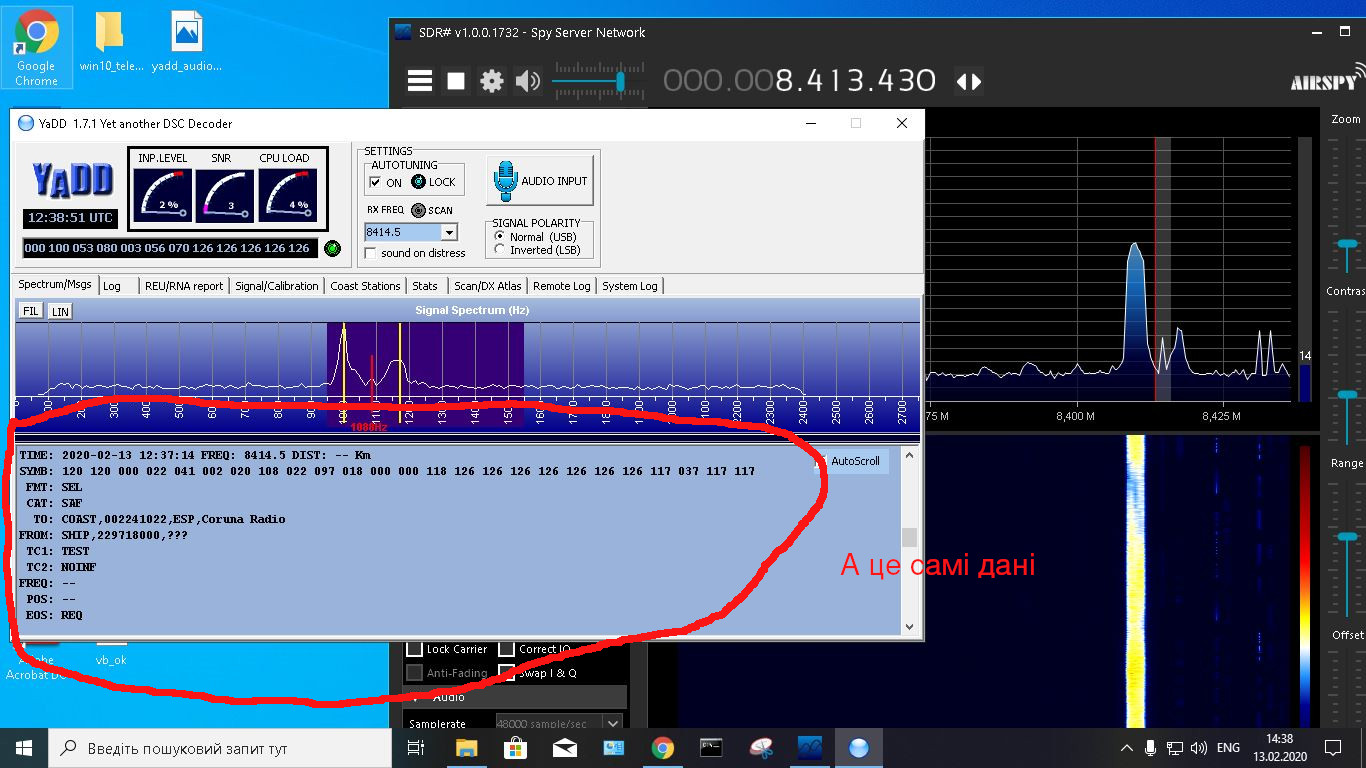Open Command Prompt from taskbar
1366x768 pixels.
click(711, 748)
